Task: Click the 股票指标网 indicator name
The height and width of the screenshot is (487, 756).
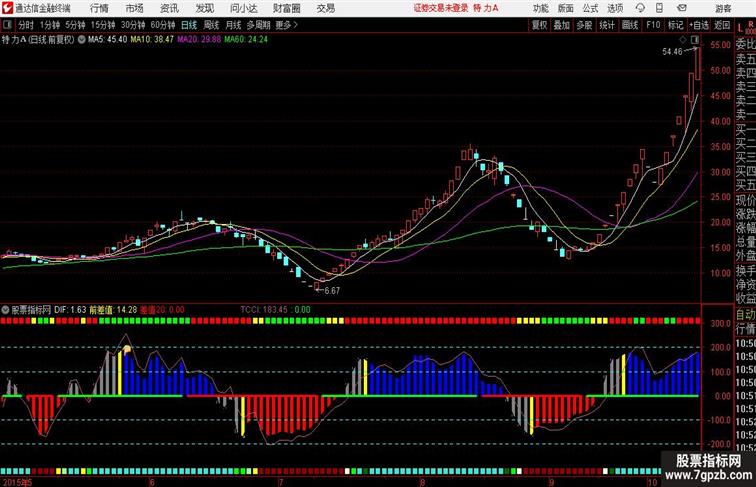Action: pos(31,310)
